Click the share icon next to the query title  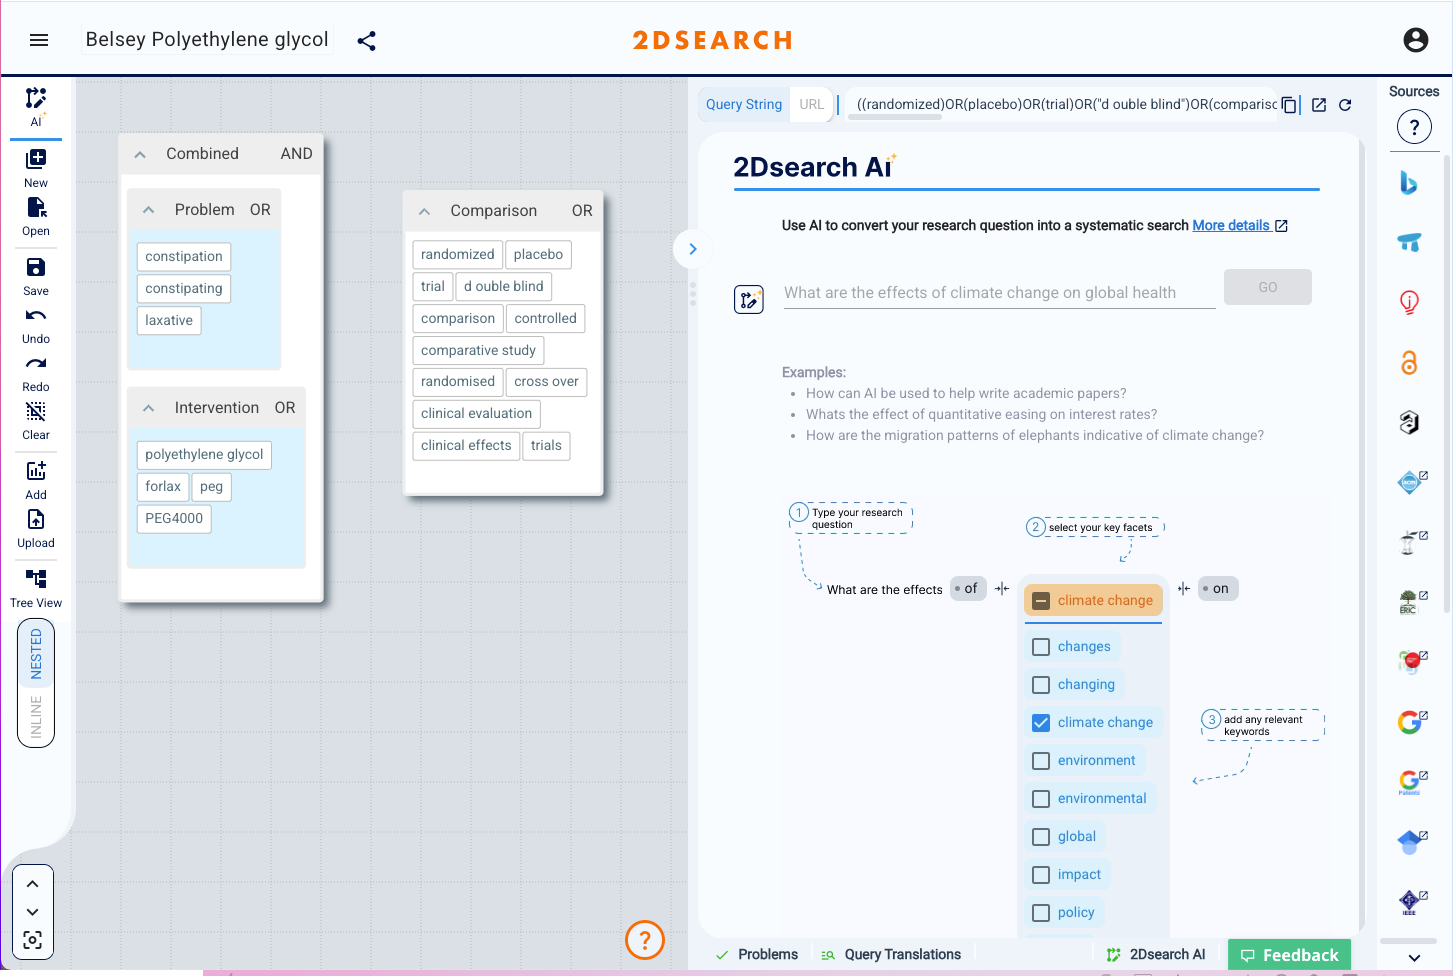(x=366, y=40)
